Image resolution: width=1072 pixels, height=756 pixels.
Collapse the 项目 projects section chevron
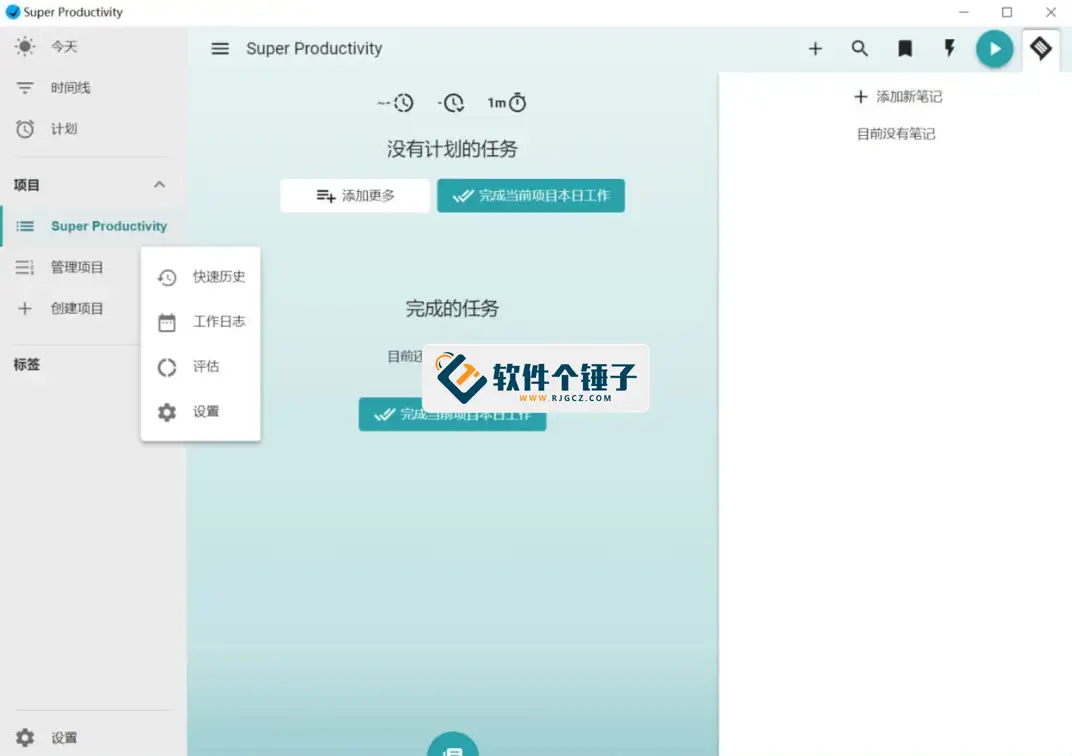(159, 185)
